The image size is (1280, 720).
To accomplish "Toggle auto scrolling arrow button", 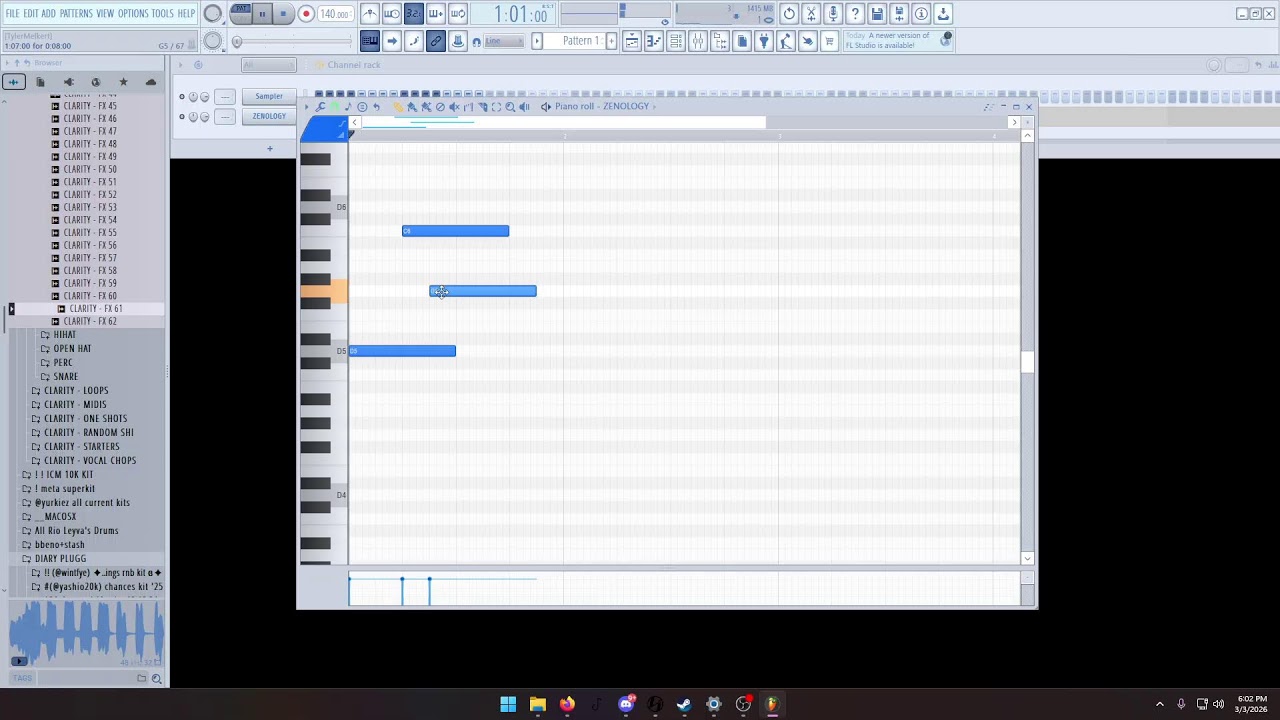I will (x=392, y=41).
